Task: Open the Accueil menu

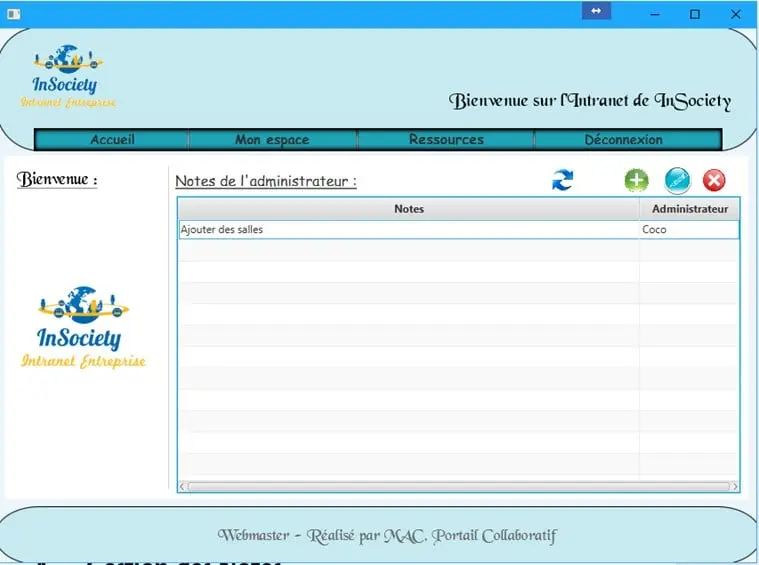Action: point(112,140)
